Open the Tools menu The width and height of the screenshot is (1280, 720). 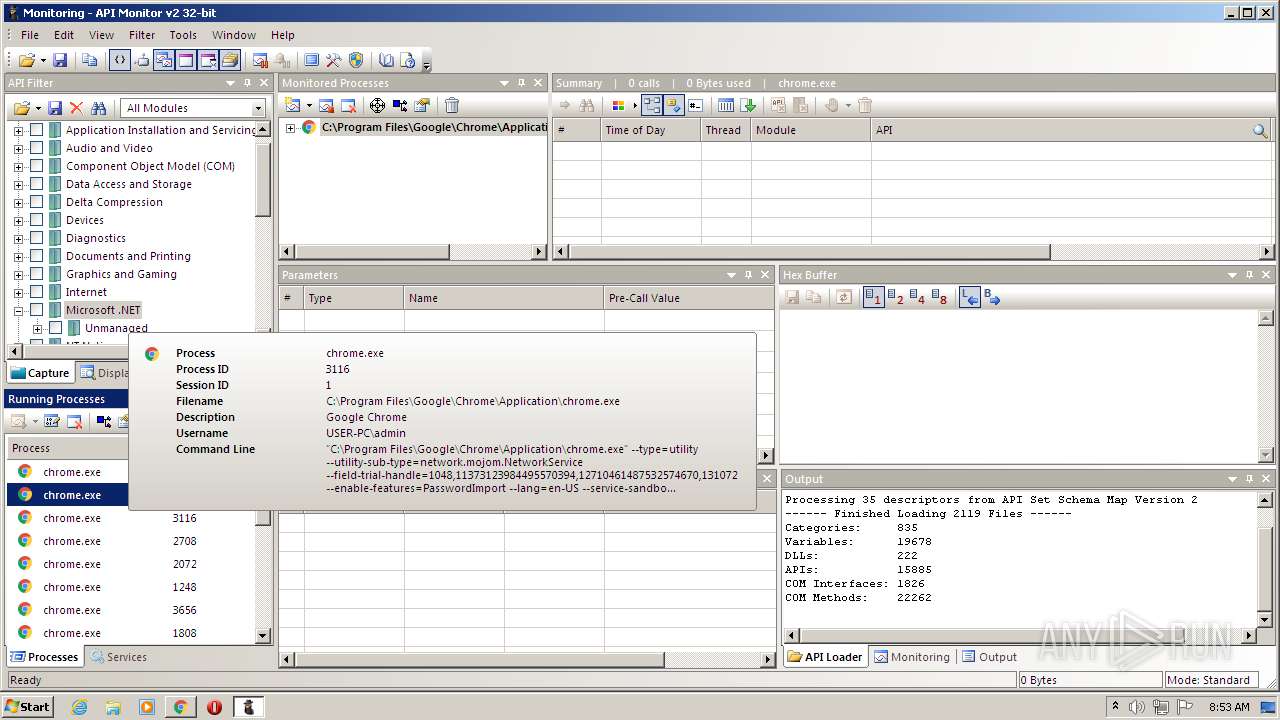pos(183,35)
